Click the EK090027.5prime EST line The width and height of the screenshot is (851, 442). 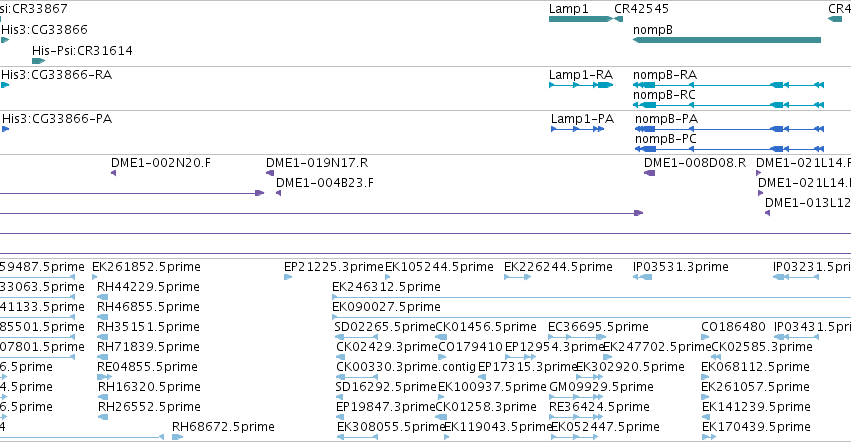pyautogui.click(x=592, y=317)
